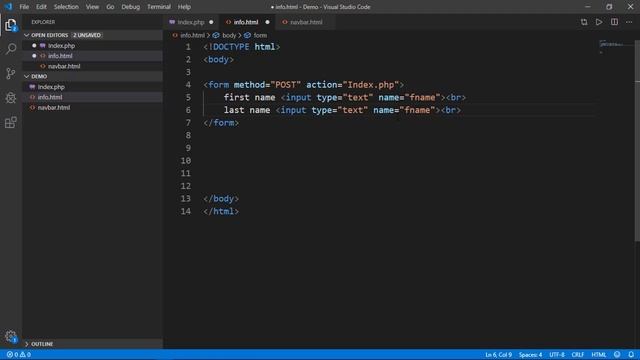Open the Help menu
The height and width of the screenshot is (360, 640).
click(184, 7)
